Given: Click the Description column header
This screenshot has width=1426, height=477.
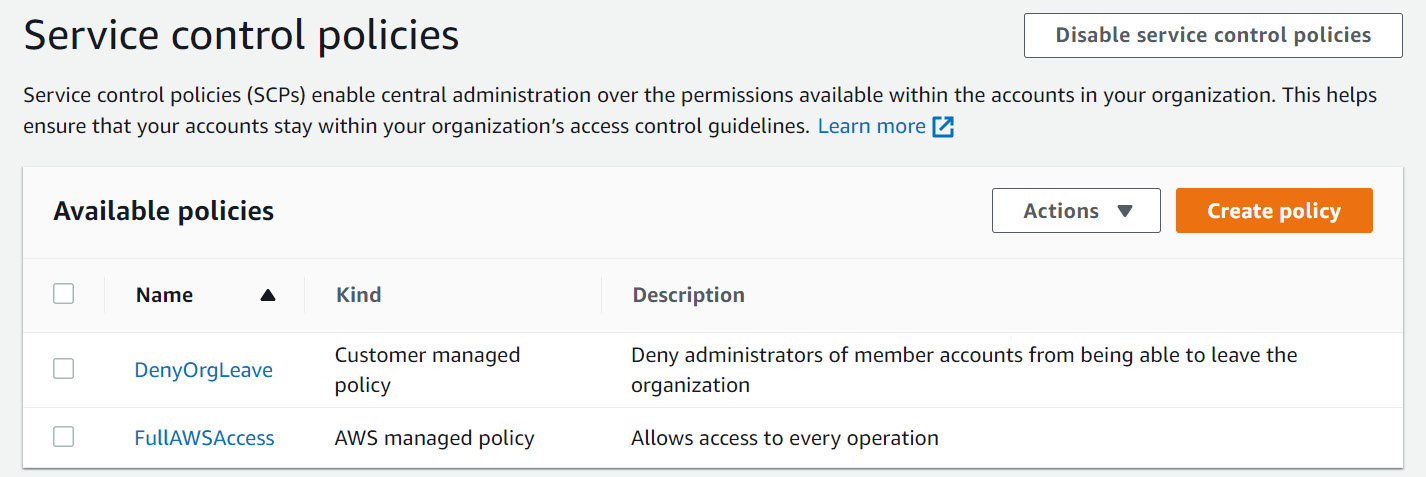Looking at the screenshot, I should (x=689, y=295).
